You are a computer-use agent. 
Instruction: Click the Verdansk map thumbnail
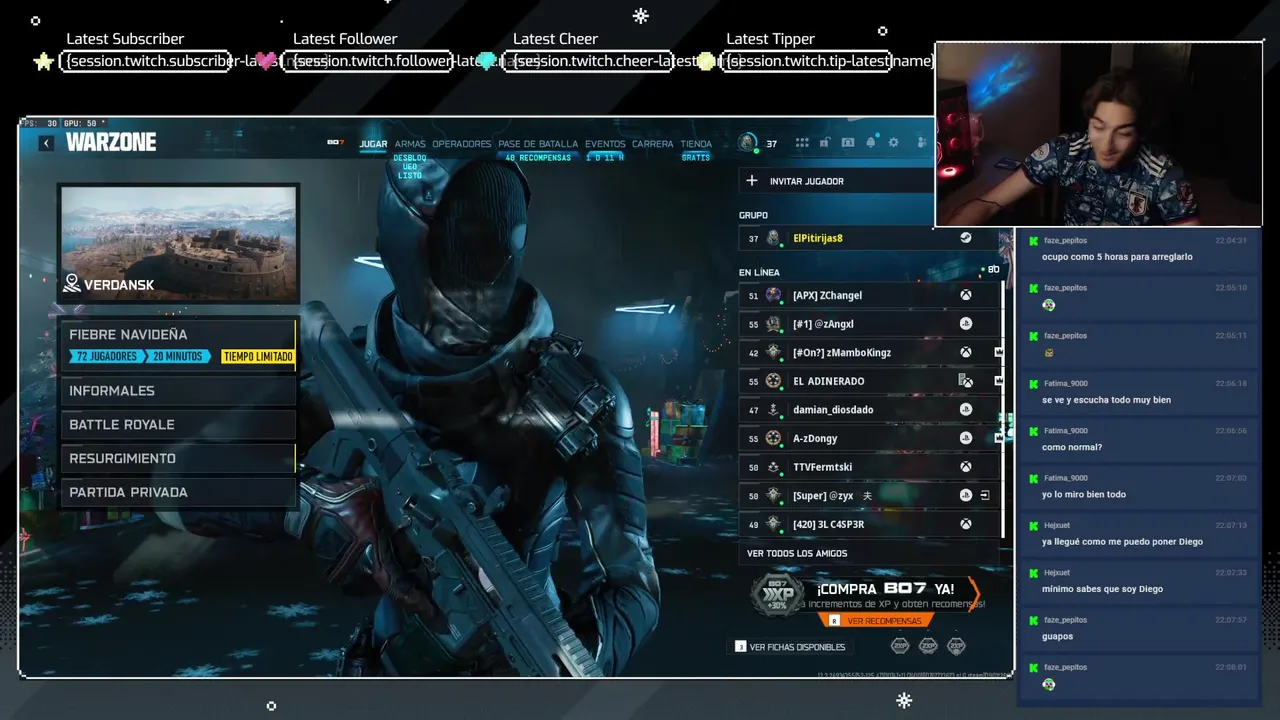(179, 243)
